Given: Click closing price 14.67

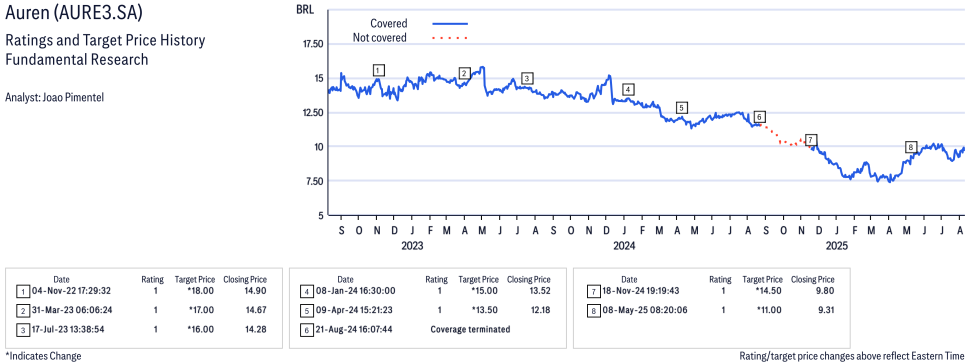Looking at the screenshot, I should pos(256,310).
